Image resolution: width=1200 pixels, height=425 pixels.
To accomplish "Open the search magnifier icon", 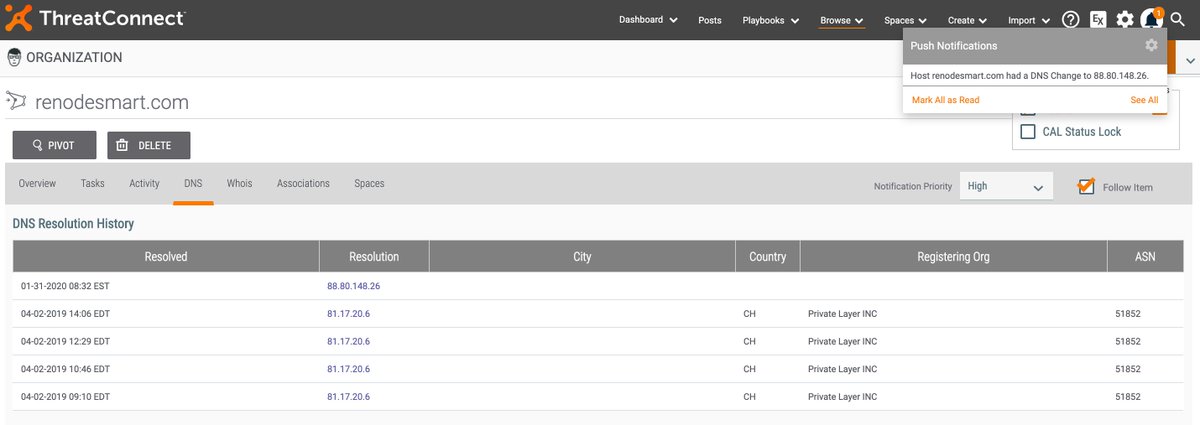I will [x=1178, y=20].
